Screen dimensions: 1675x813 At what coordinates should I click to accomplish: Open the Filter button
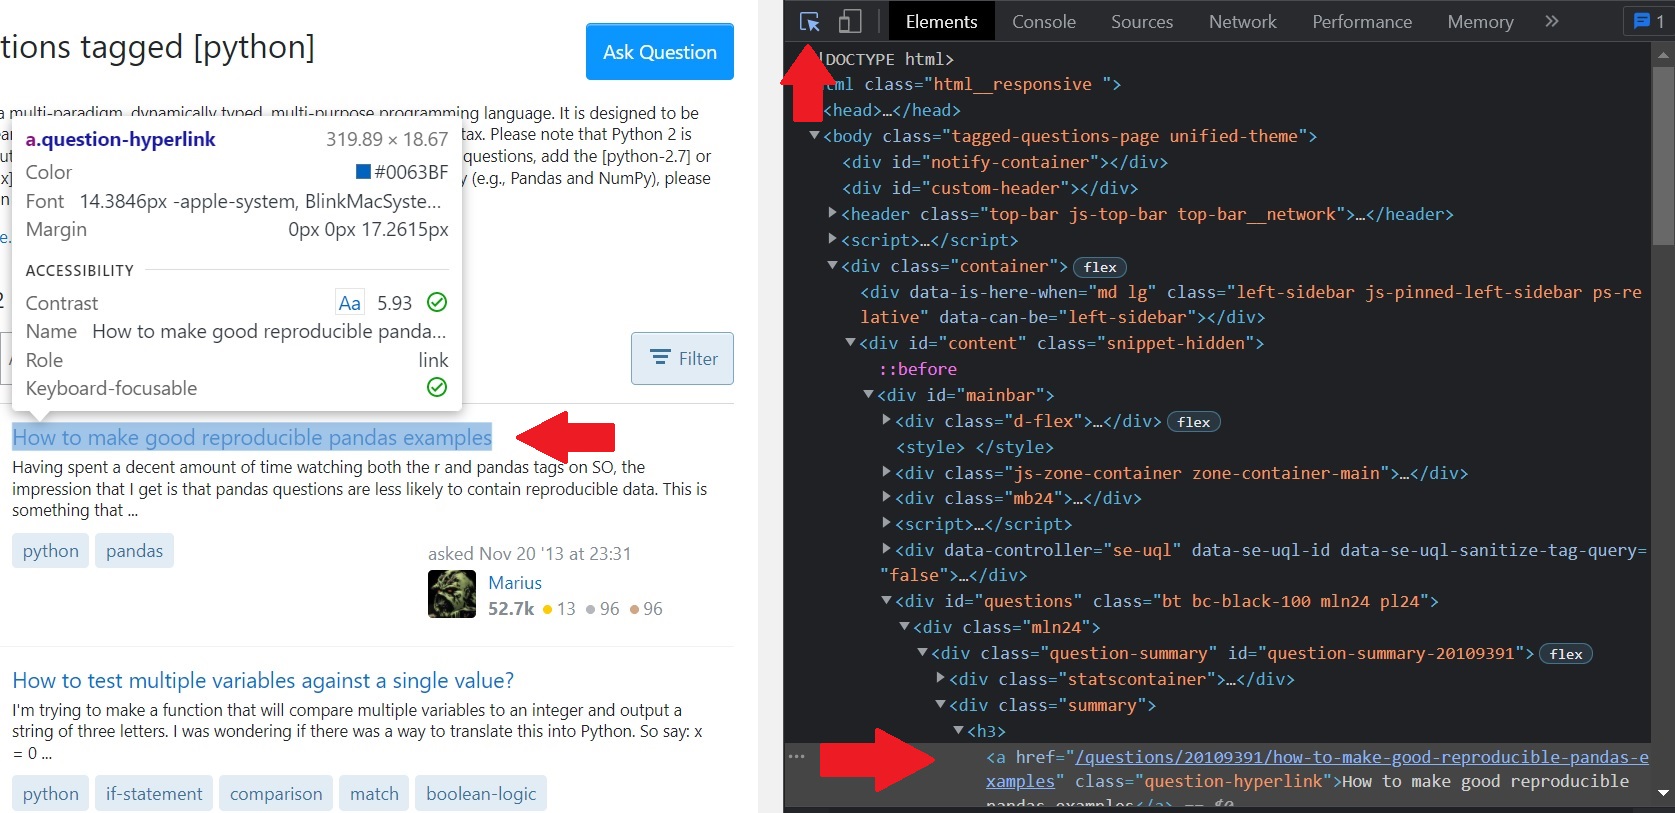coord(682,358)
